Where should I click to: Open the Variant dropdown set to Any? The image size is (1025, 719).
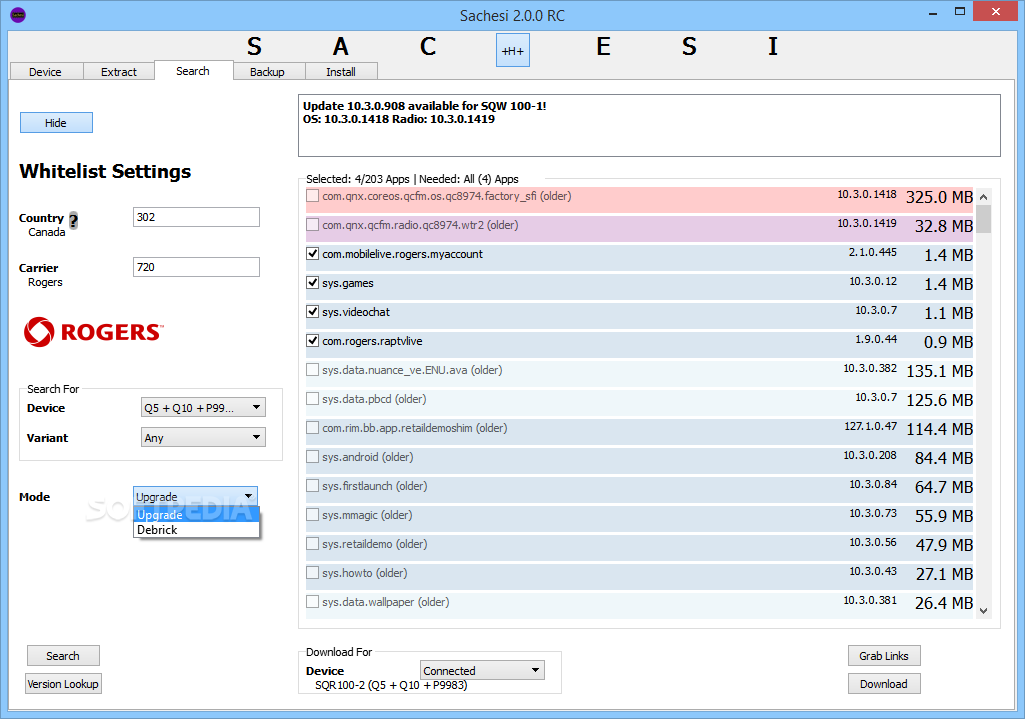pos(203,437)
